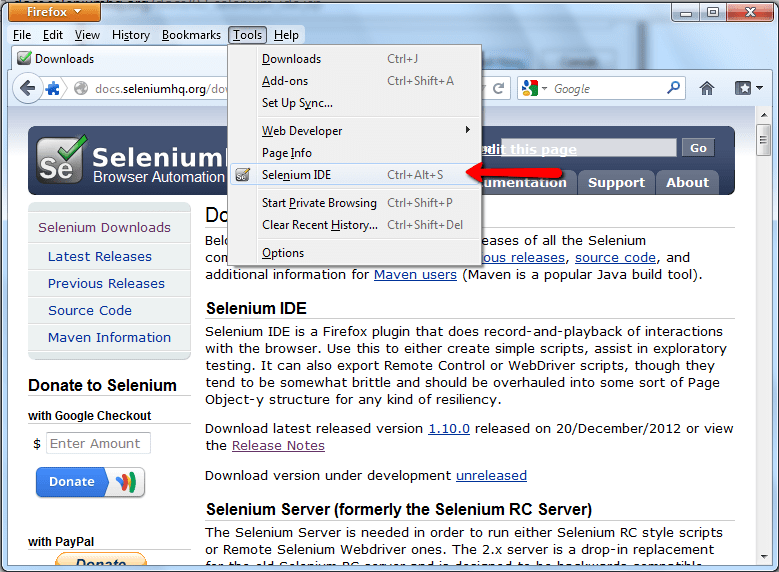Click the Selenium Se logo

coord(62,160)
